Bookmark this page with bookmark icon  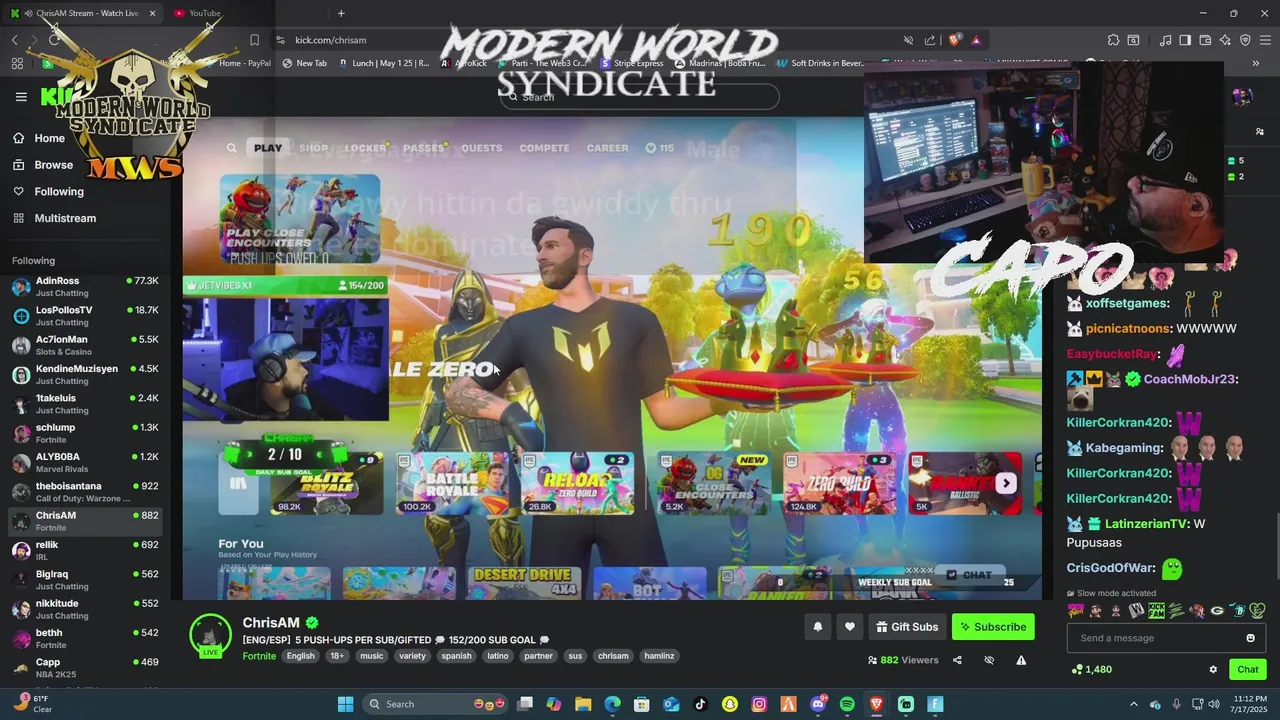(x=254, y=40)
